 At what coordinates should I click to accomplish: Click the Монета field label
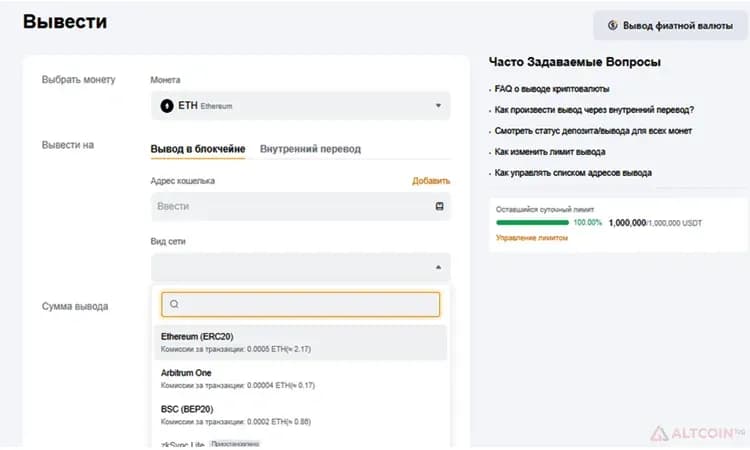pos(165,80)
